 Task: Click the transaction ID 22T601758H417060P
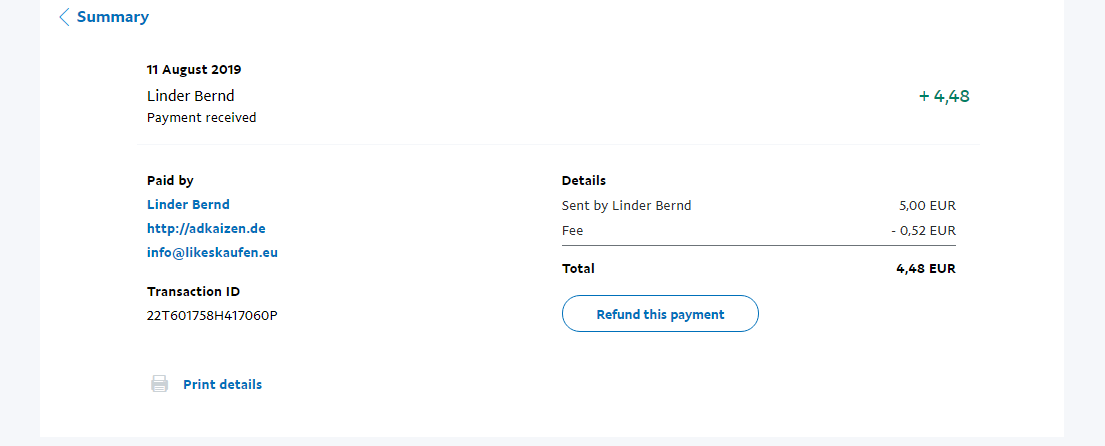(x=212, y=316)
